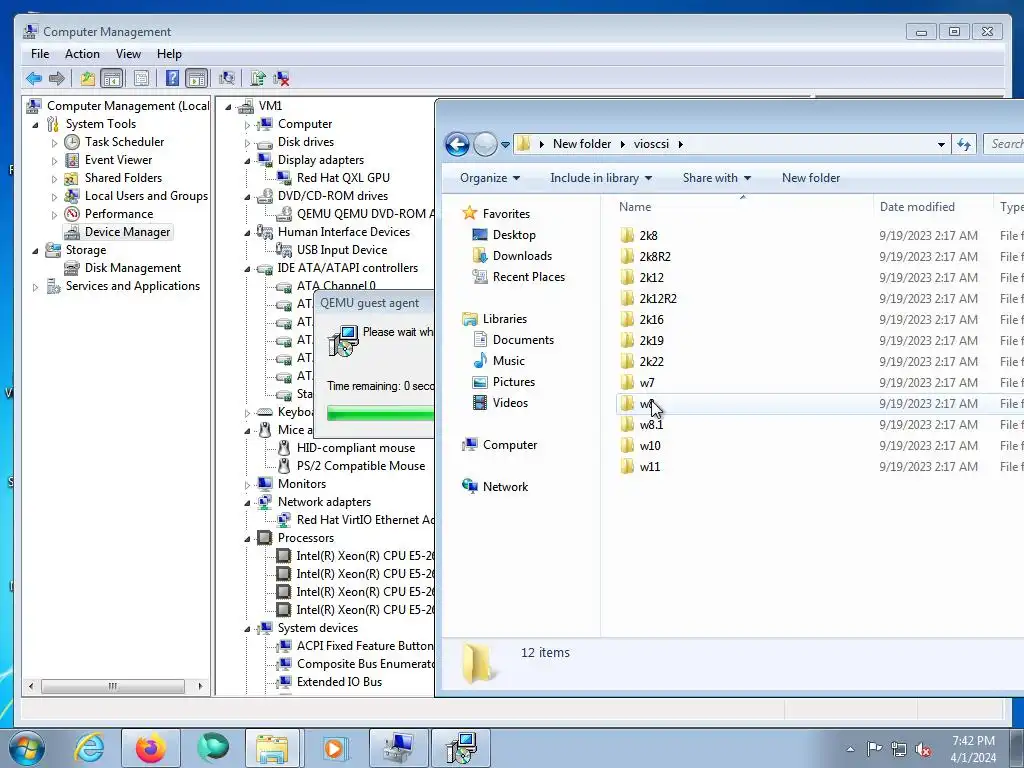Toggle Show/Hide Action Pane toolbar icon
Screen dimensions: 1024x768
click(x=196, y=79)
